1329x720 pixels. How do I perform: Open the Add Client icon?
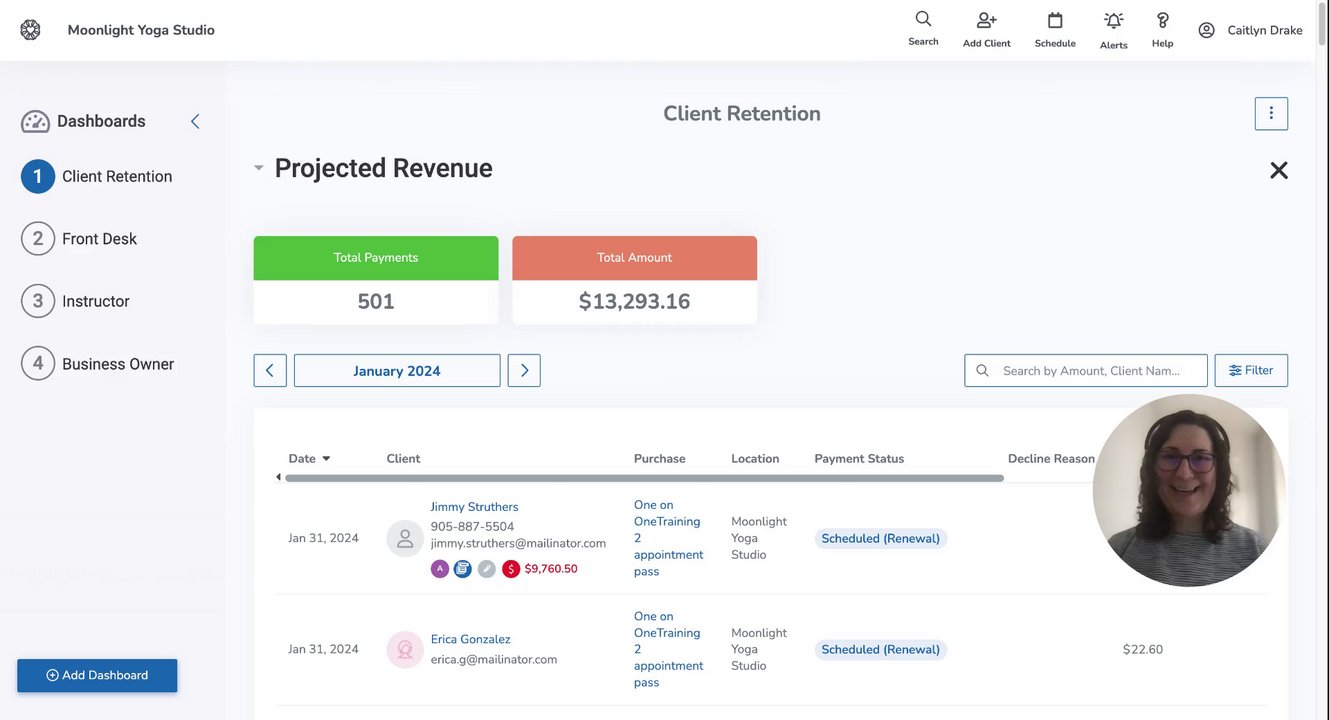(986, 20)
